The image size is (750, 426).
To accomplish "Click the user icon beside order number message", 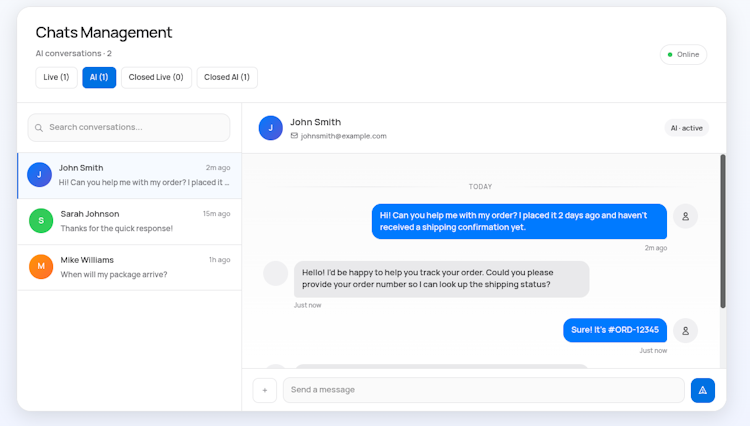I will click(x=685, y=330).
